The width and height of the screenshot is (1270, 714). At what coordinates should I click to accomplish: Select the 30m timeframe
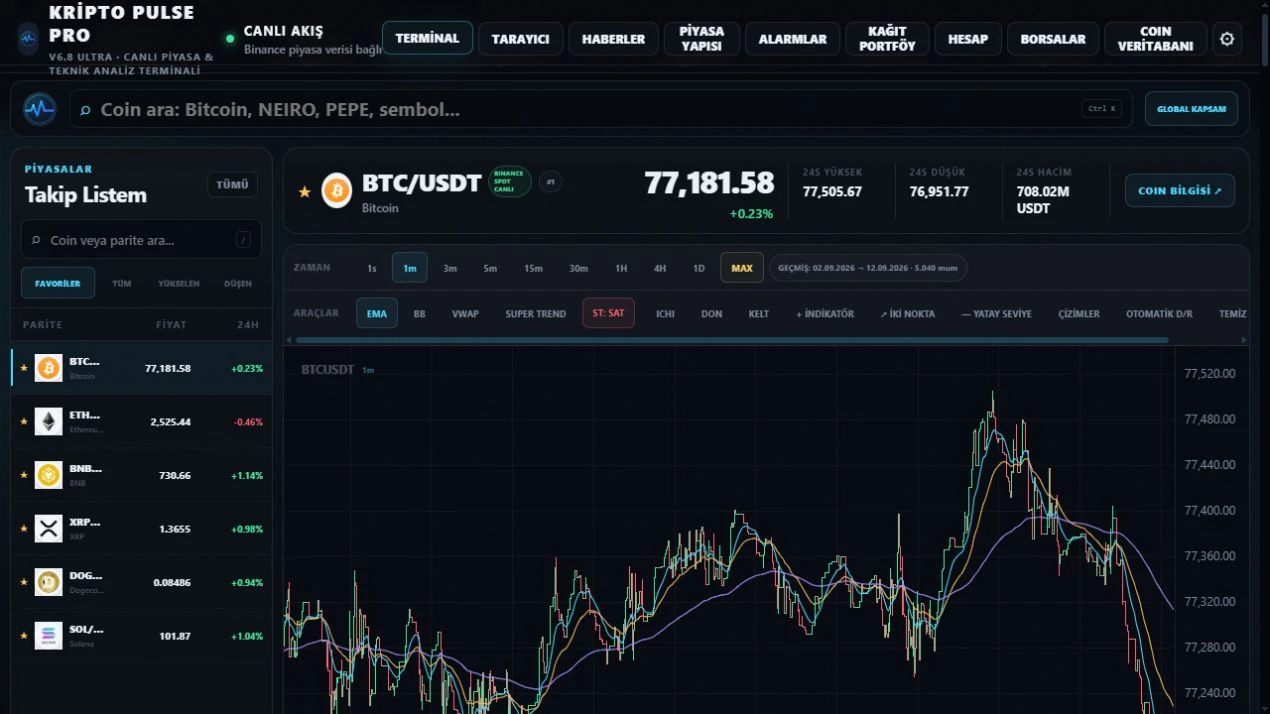pyautogui.click(x=579, y=268)
